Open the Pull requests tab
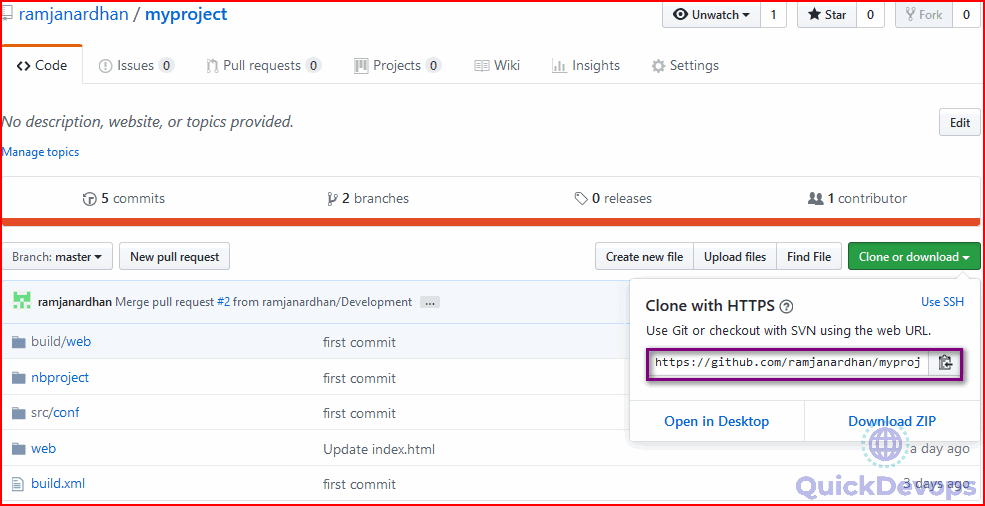The width and height of the screenshot is (985, 506). (x=263, y=66)
